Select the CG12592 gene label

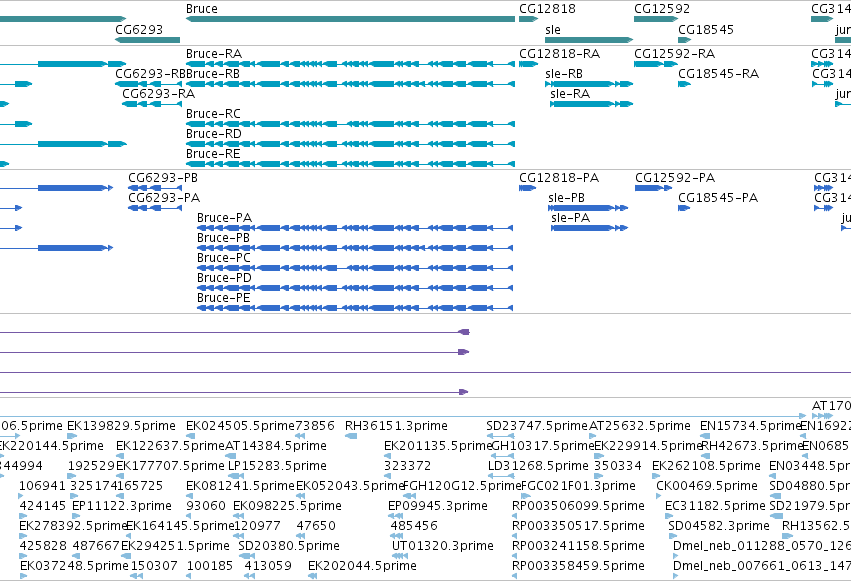[662, 9]
